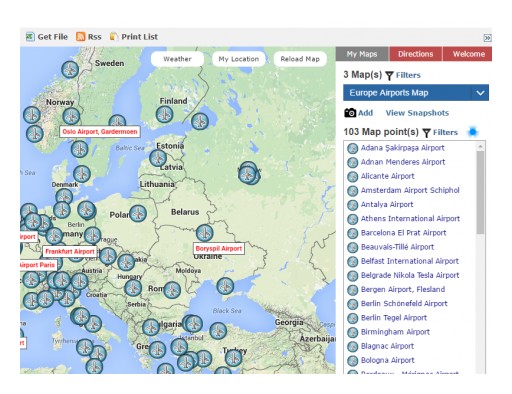
Task: Click the airplane marker east of Finland
Action: 200,121
